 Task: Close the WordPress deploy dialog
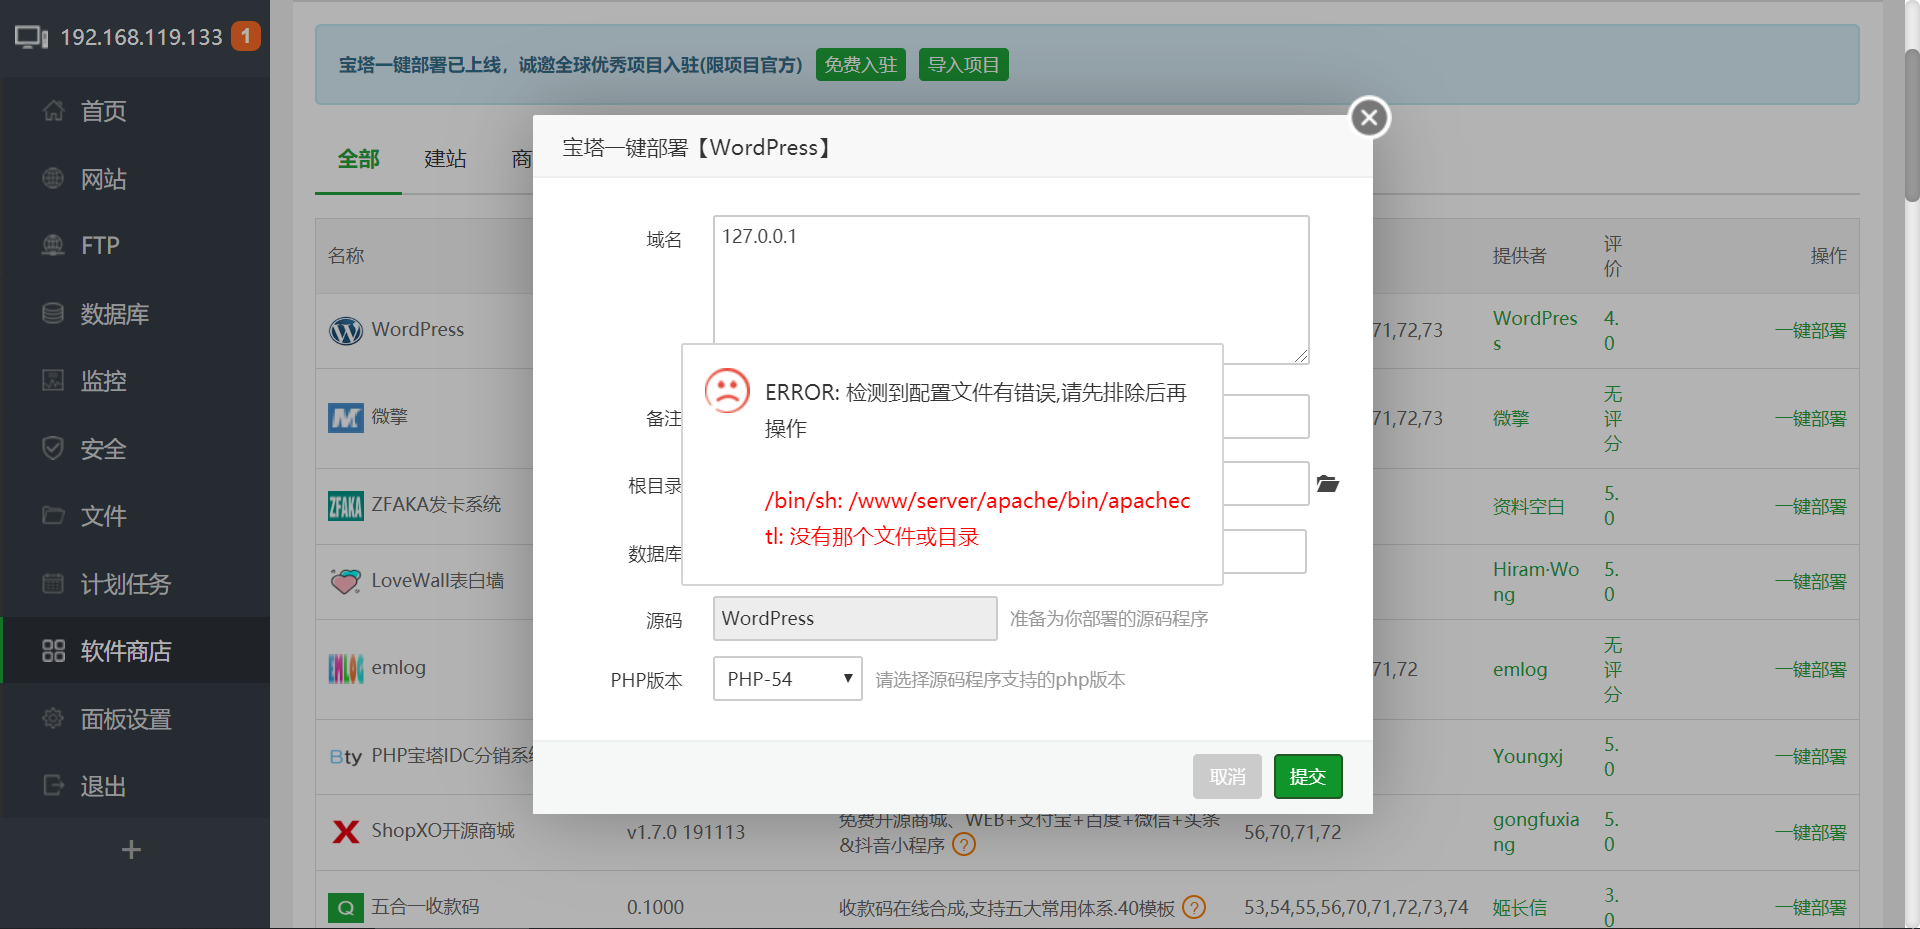1370,118
